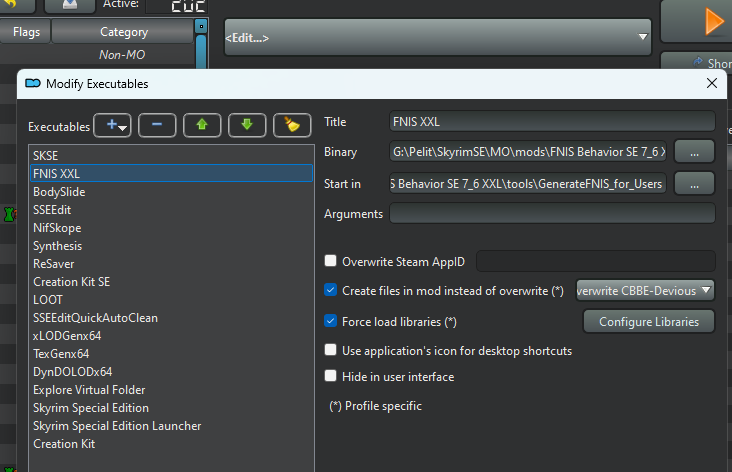The image size is (732, 472).
Task: Select Explore Virtual Folder entry
Action: 171,389
